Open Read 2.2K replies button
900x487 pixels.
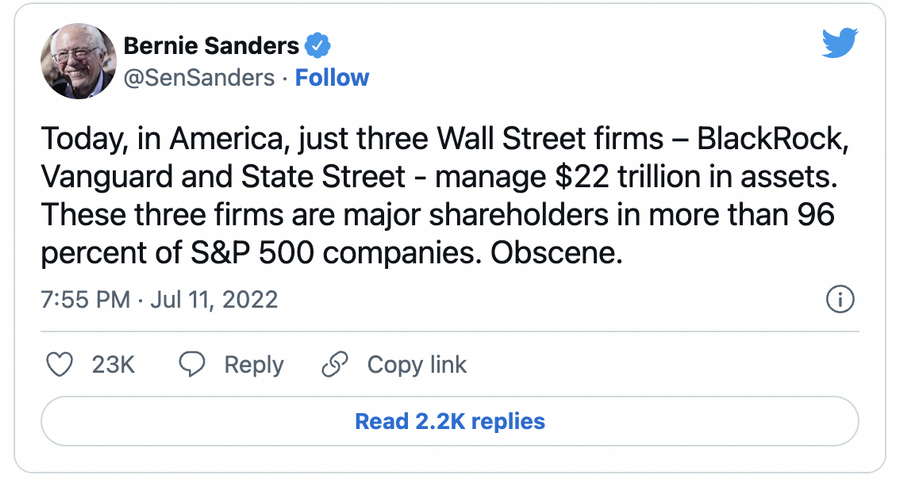click(450, 421)
